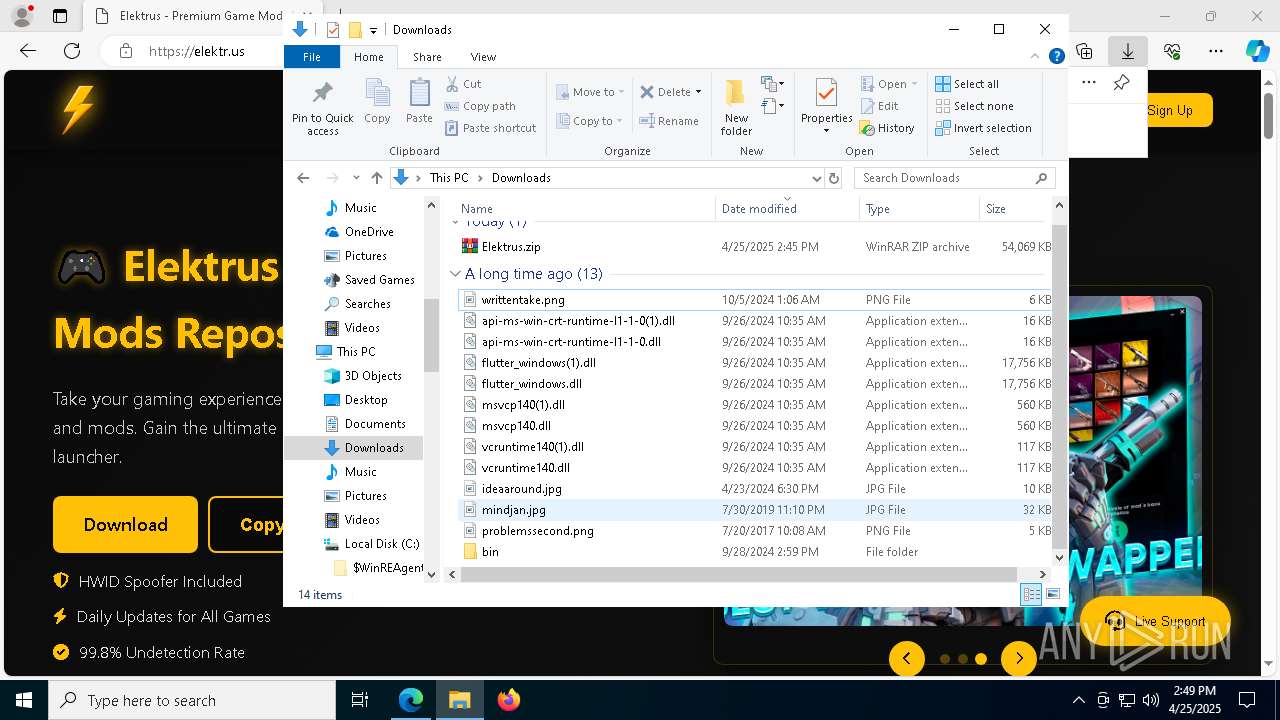Viewport: 1280px width, 720px height.
Task: Click Edge browser refresh button
Action: point(72,51)
